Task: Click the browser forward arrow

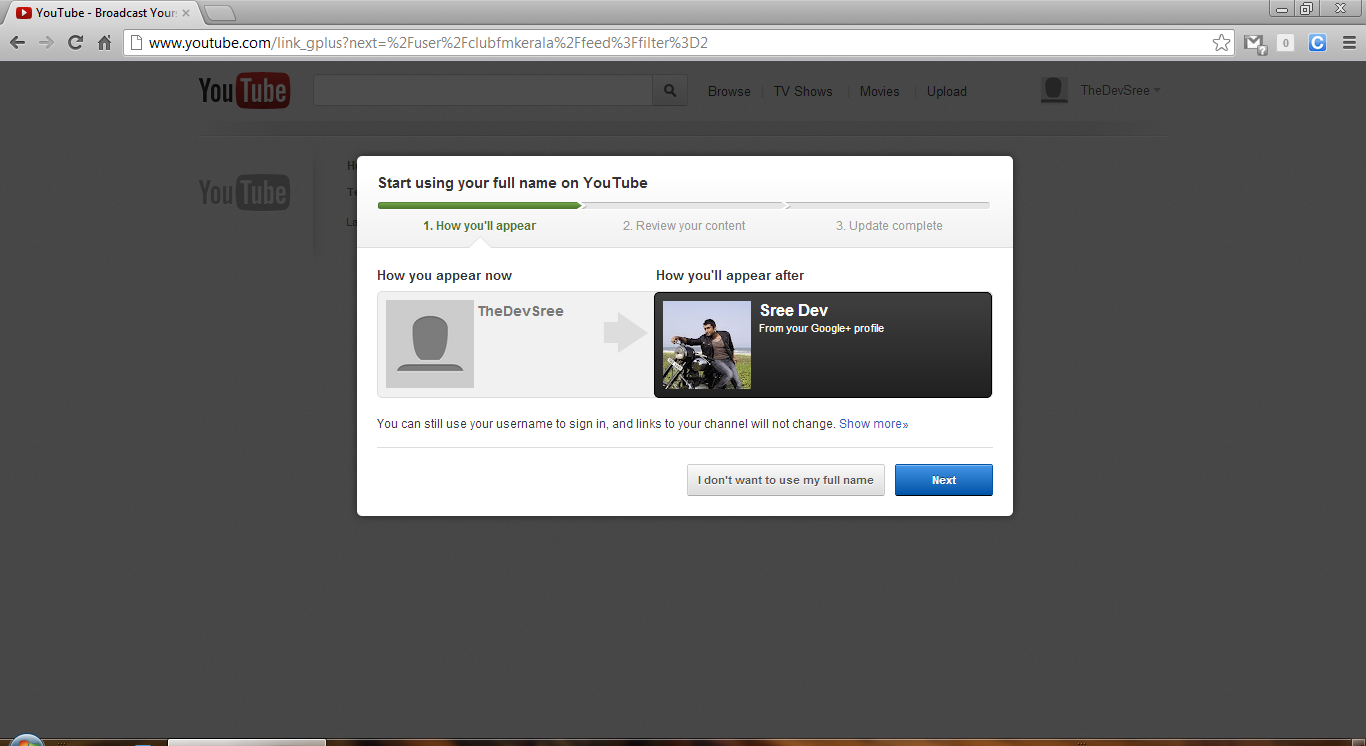Action: click(46, 43)
